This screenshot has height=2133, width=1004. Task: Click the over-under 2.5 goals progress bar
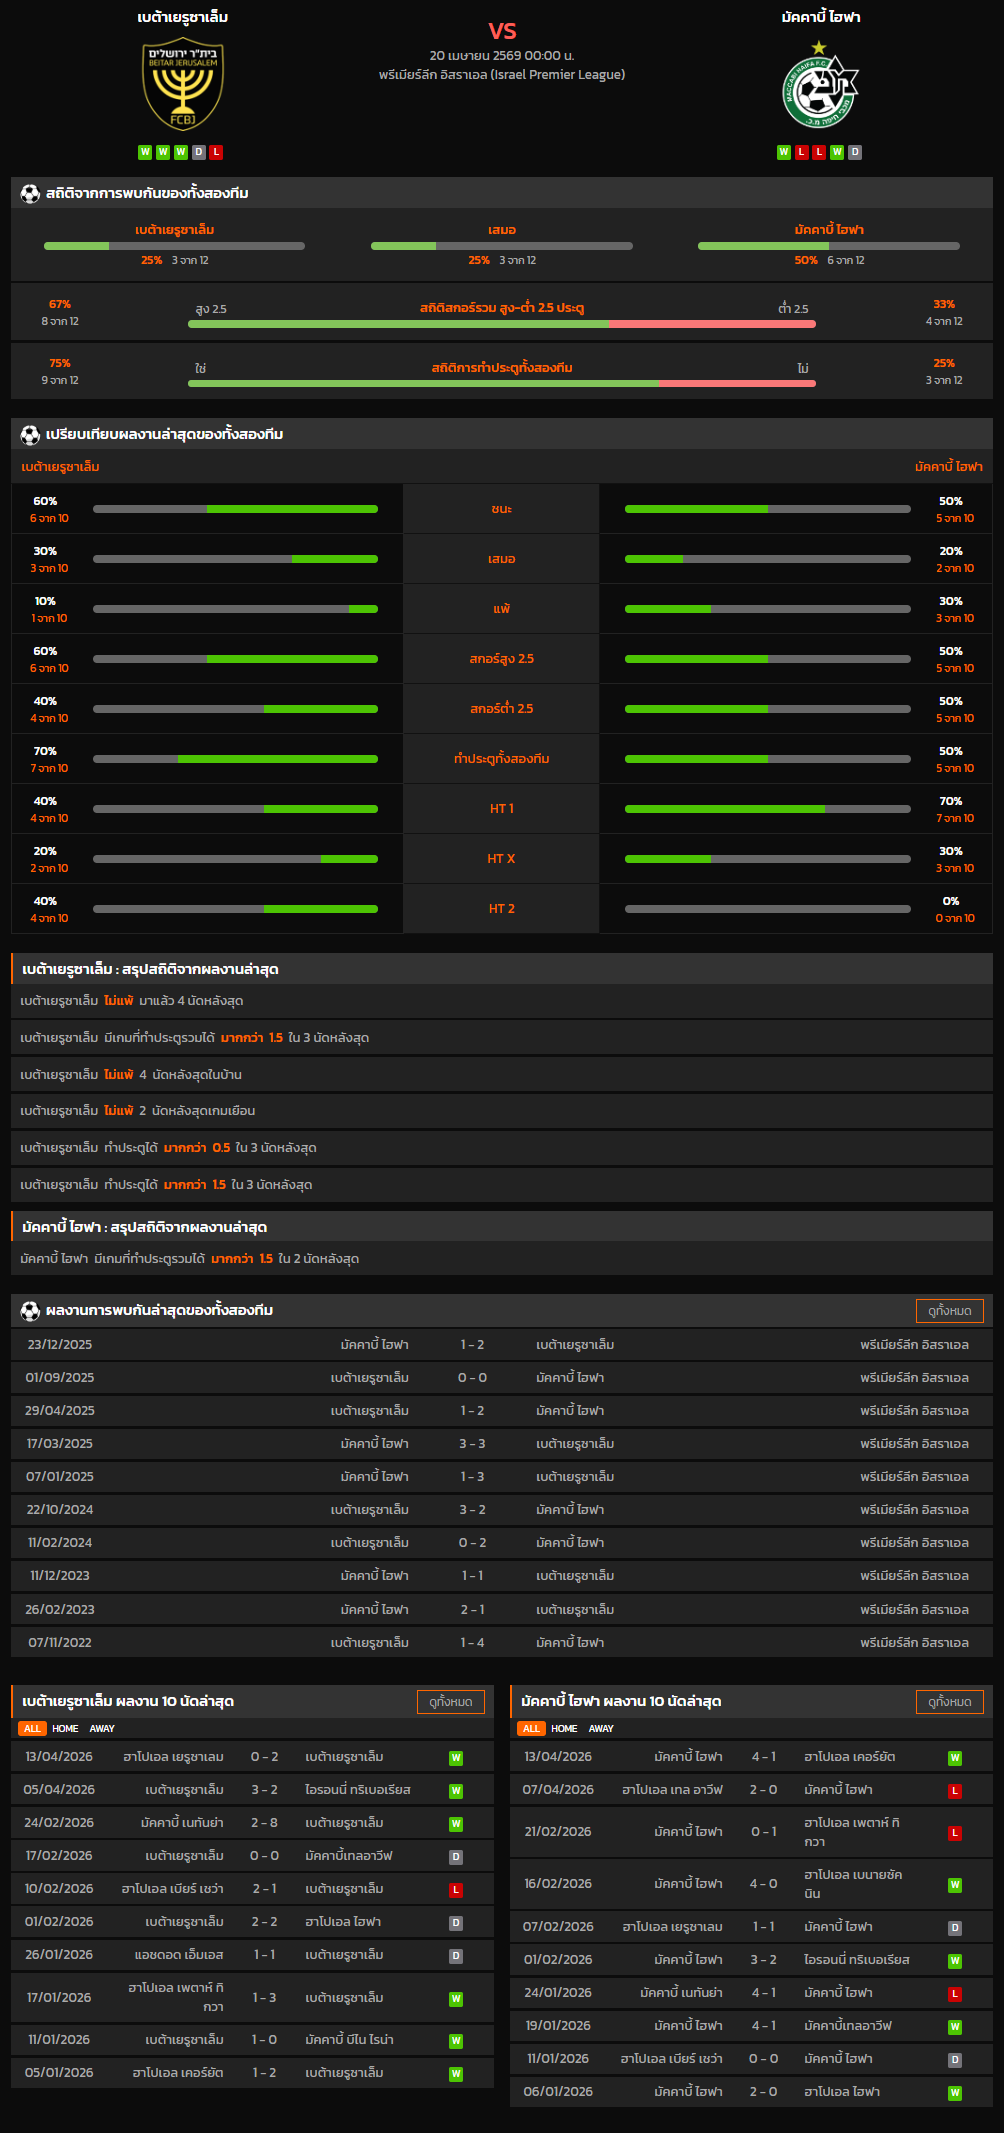(501, 324)
